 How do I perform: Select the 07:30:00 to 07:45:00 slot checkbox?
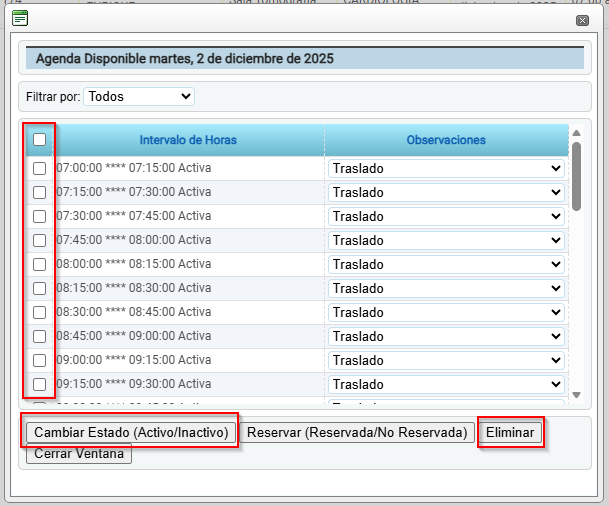[39, 216]
